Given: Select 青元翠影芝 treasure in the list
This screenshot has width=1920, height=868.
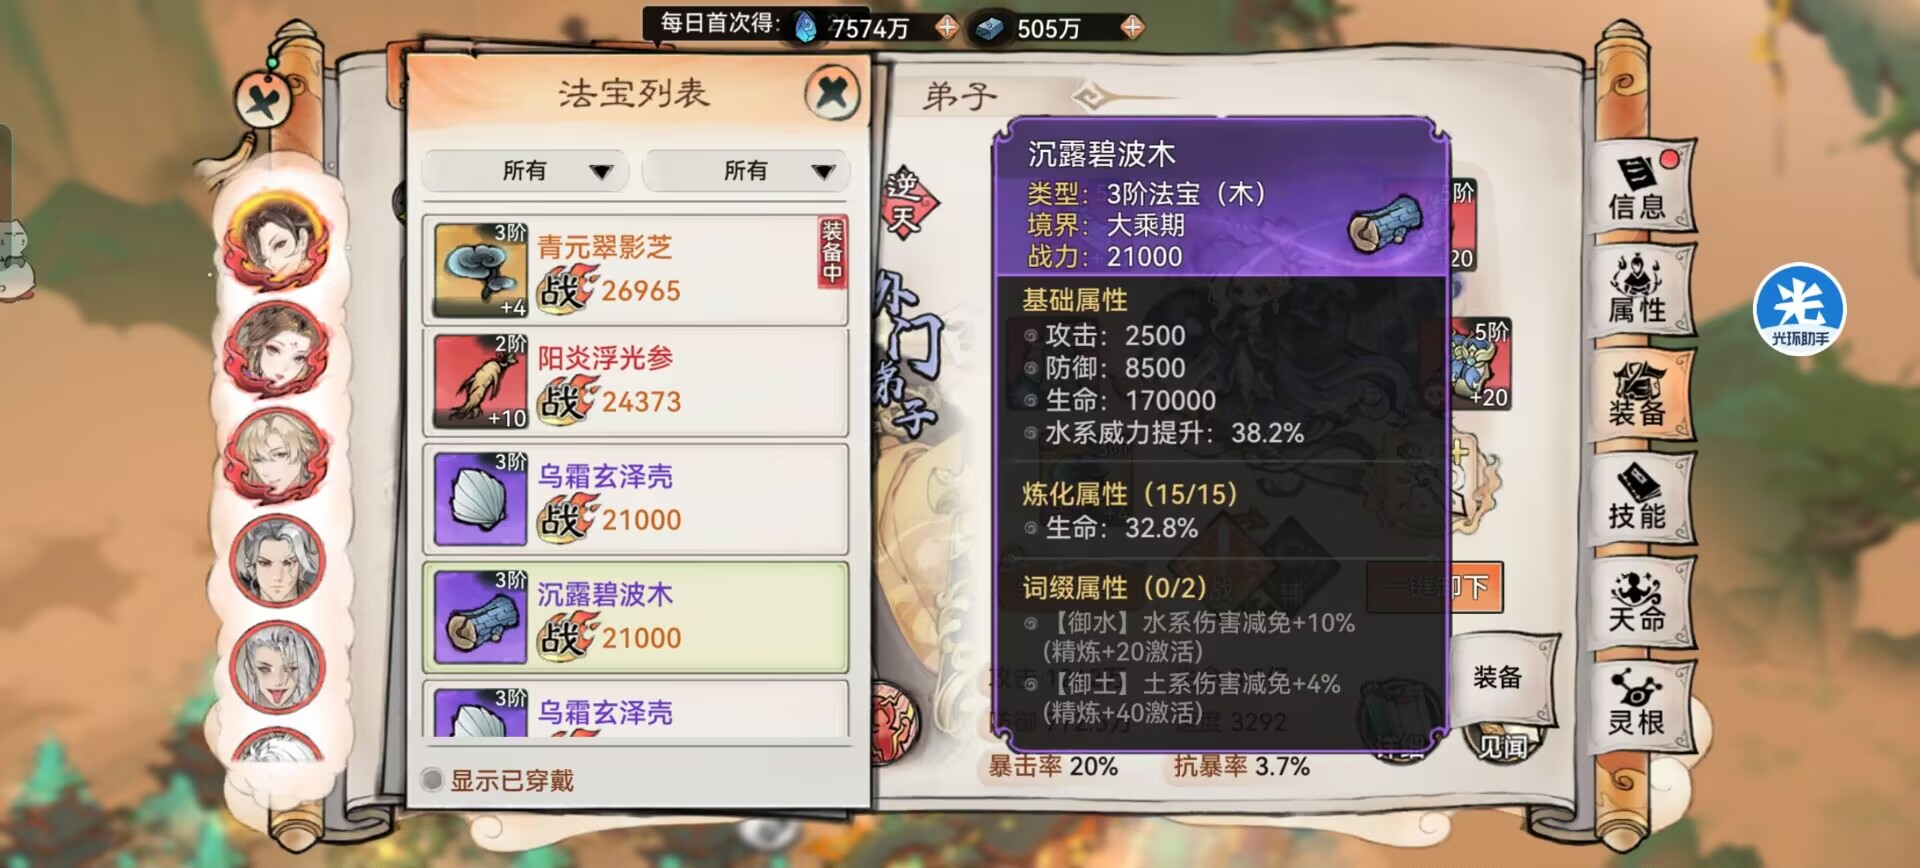Looking at the screenshot, I should [636, 270].
